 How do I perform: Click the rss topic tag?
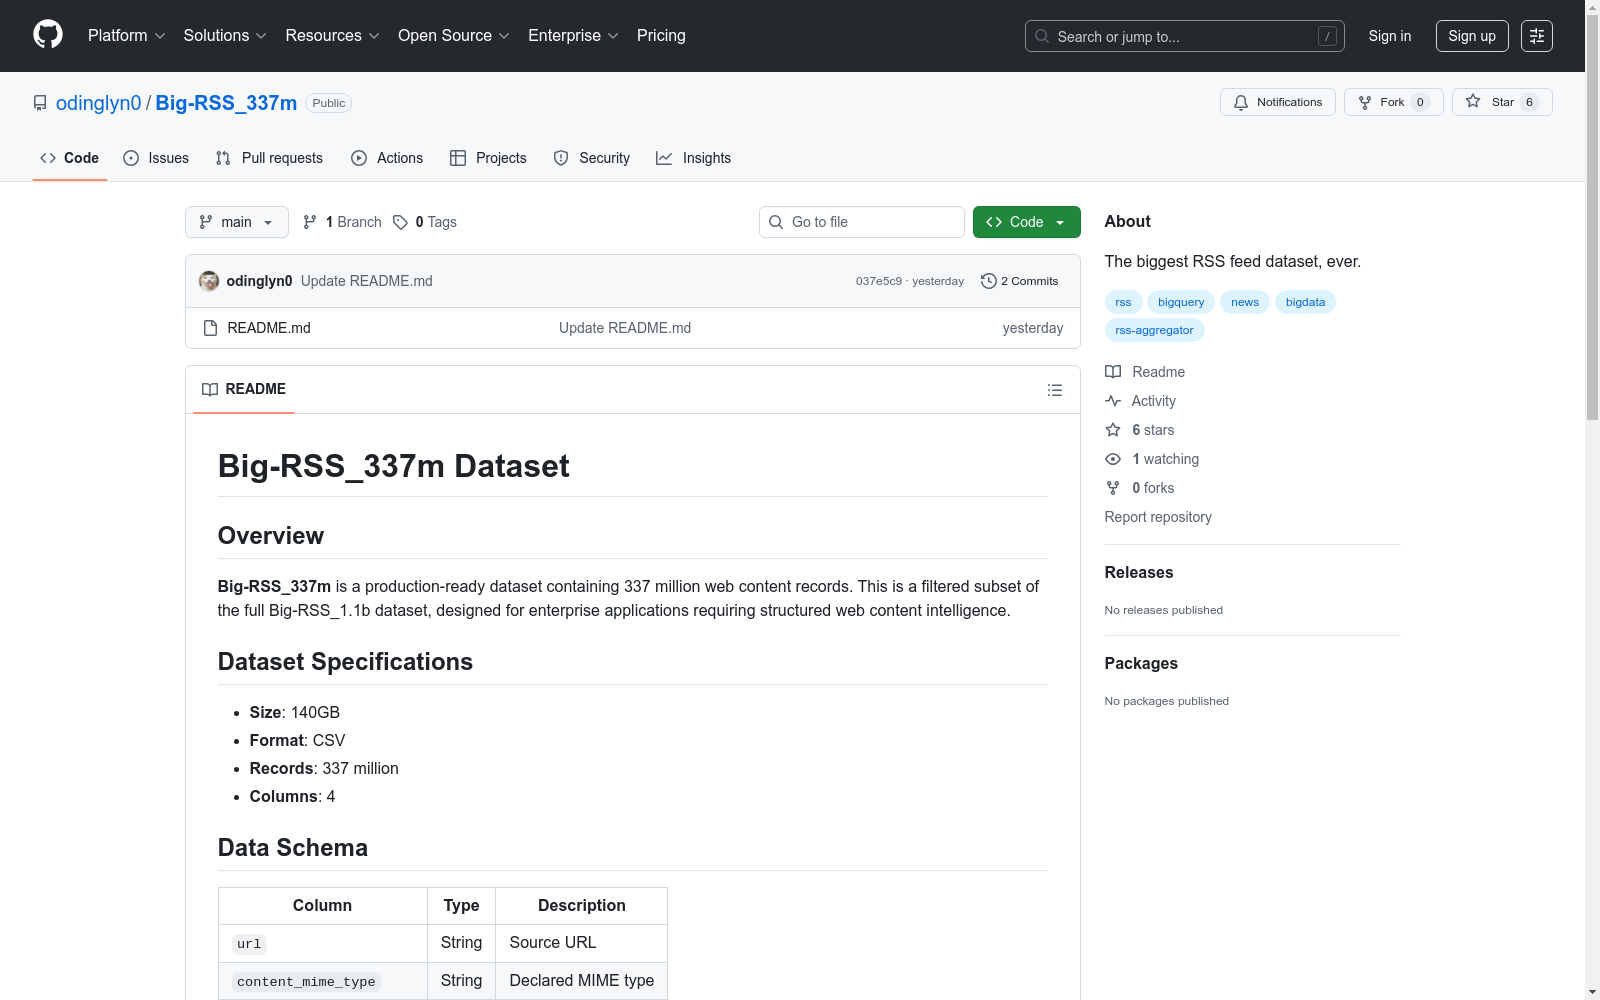pyautogui.click(x=1124, y=302)
